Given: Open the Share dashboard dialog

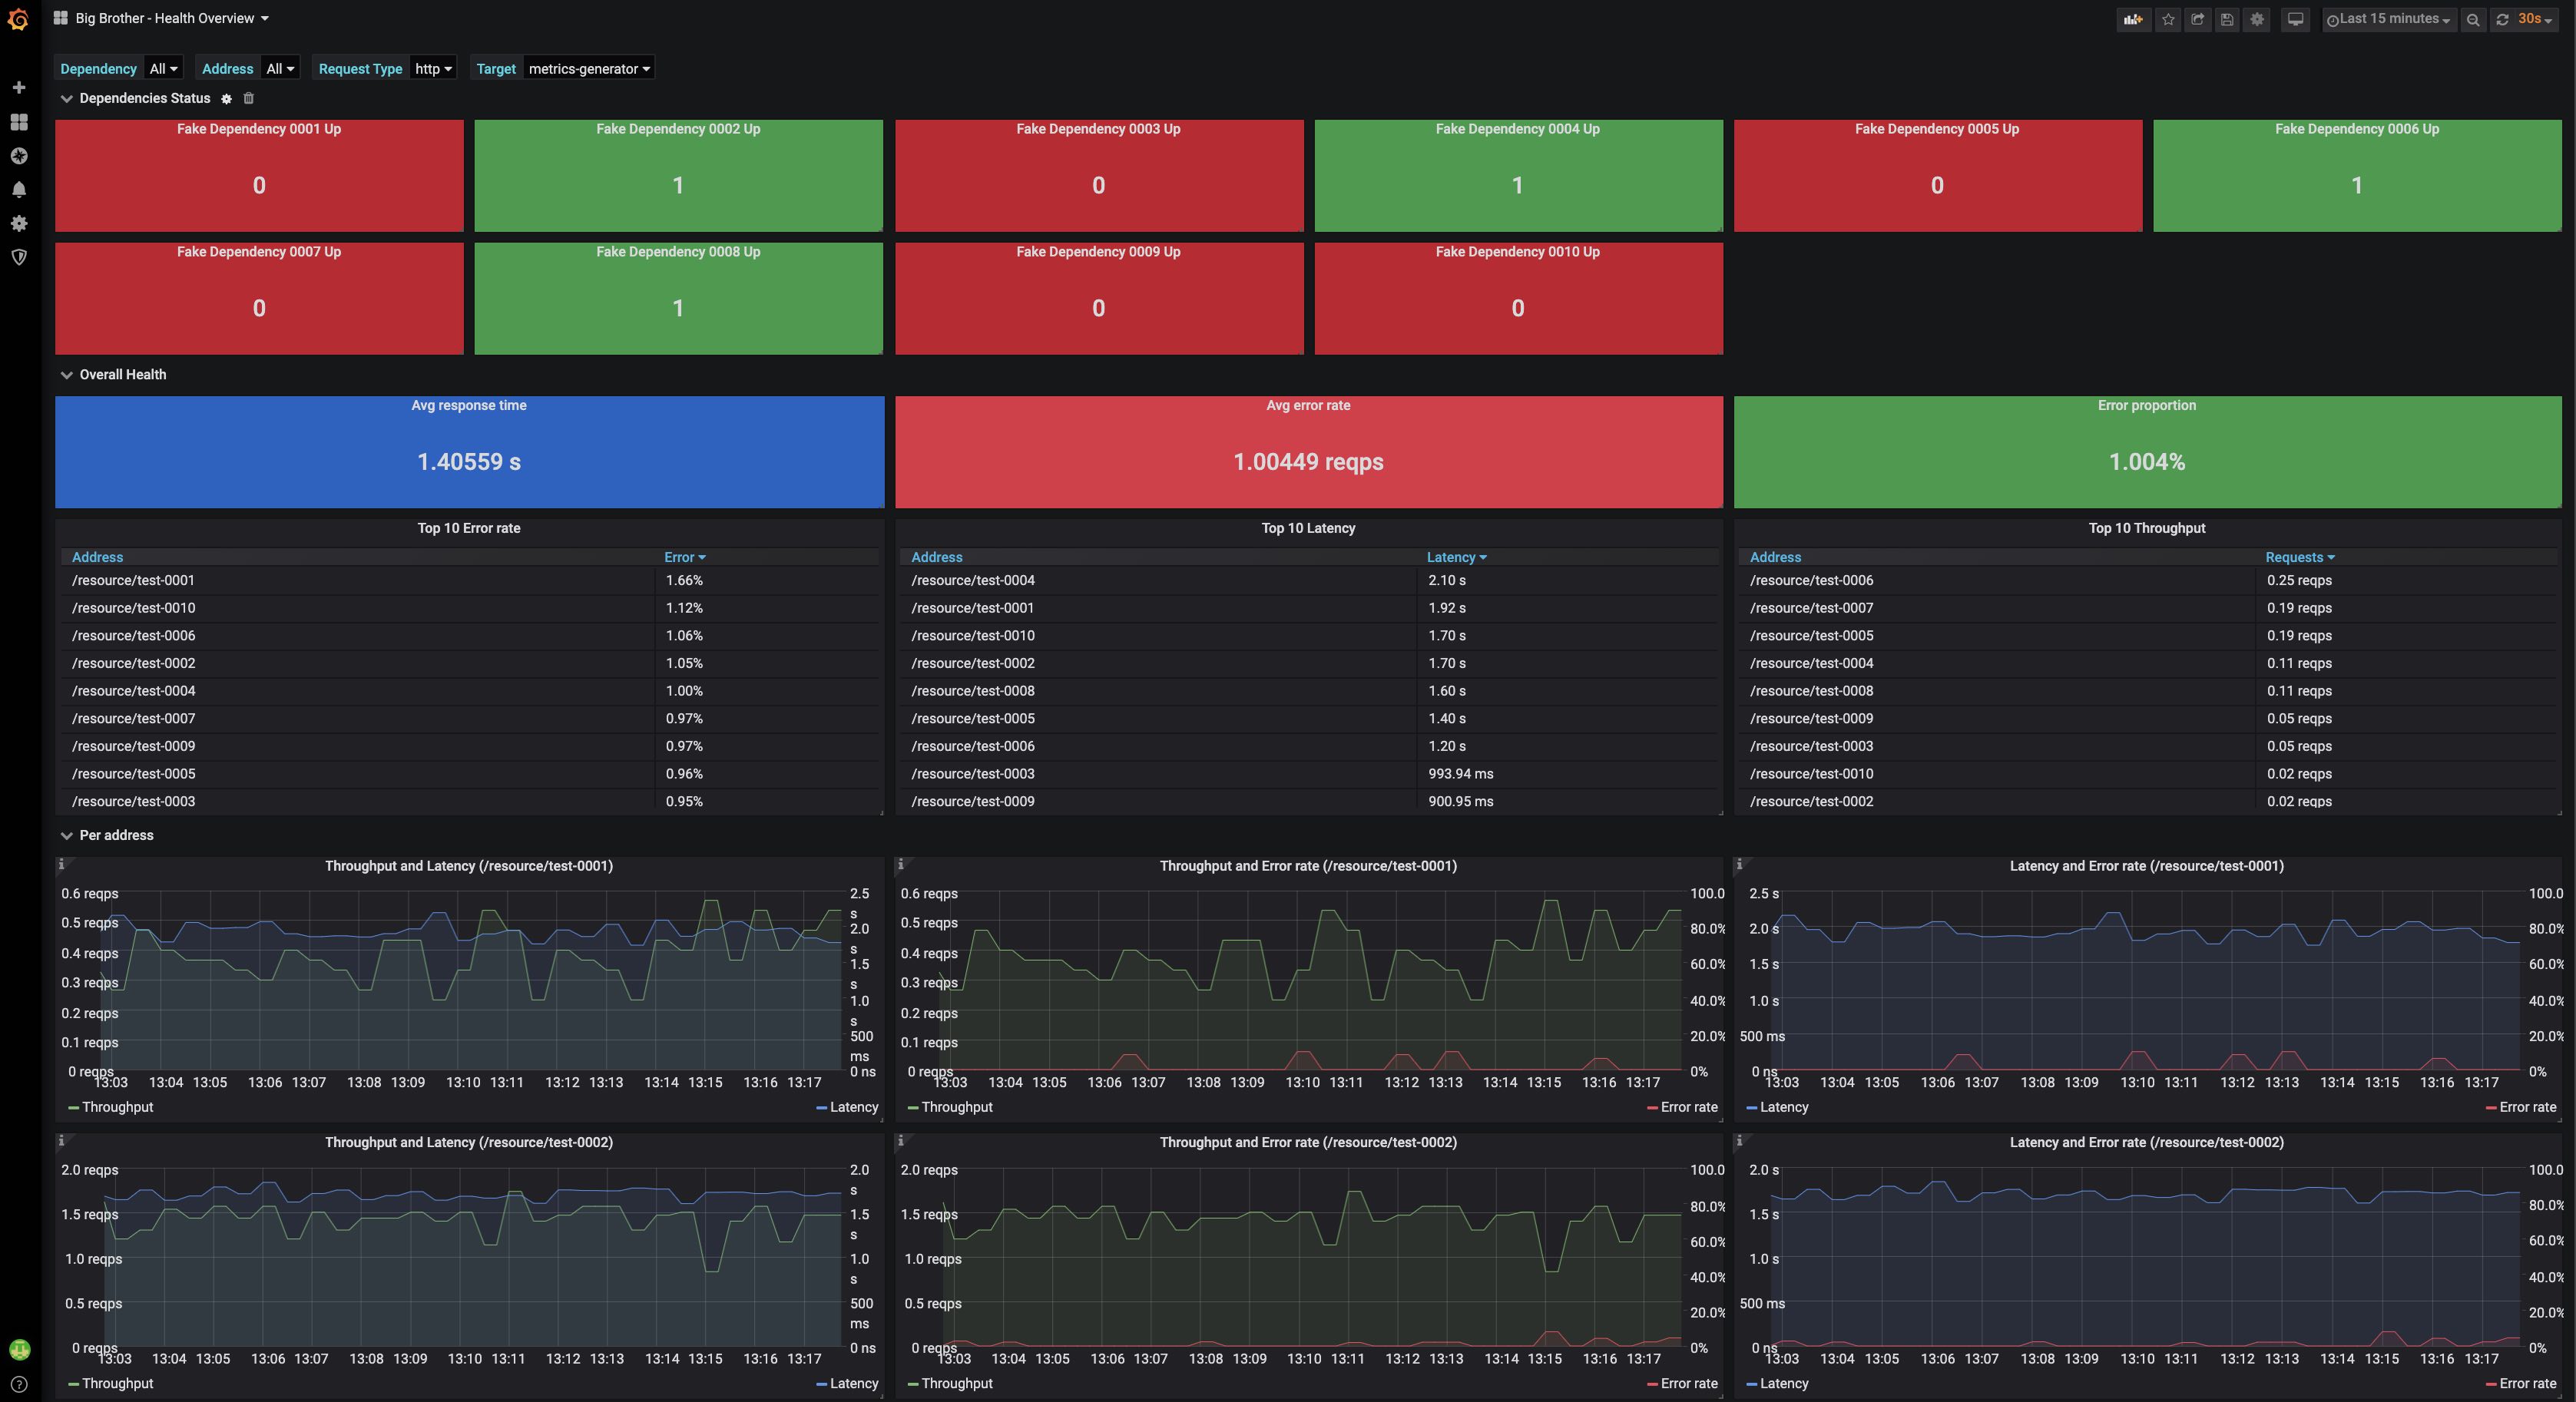Looking at the screenshot, I should pos(2197,19).
